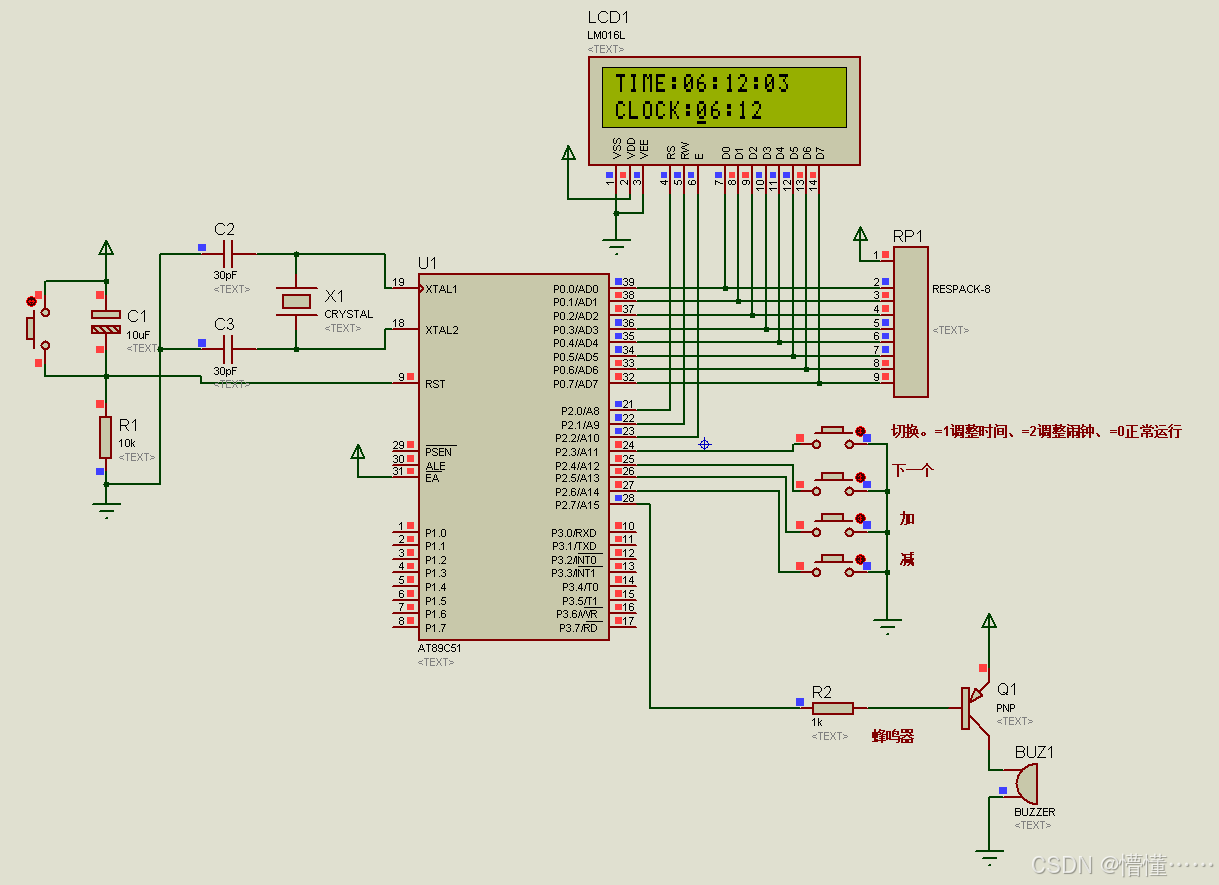
Task: Click the 'RP1' reference label
Action: 908,236
